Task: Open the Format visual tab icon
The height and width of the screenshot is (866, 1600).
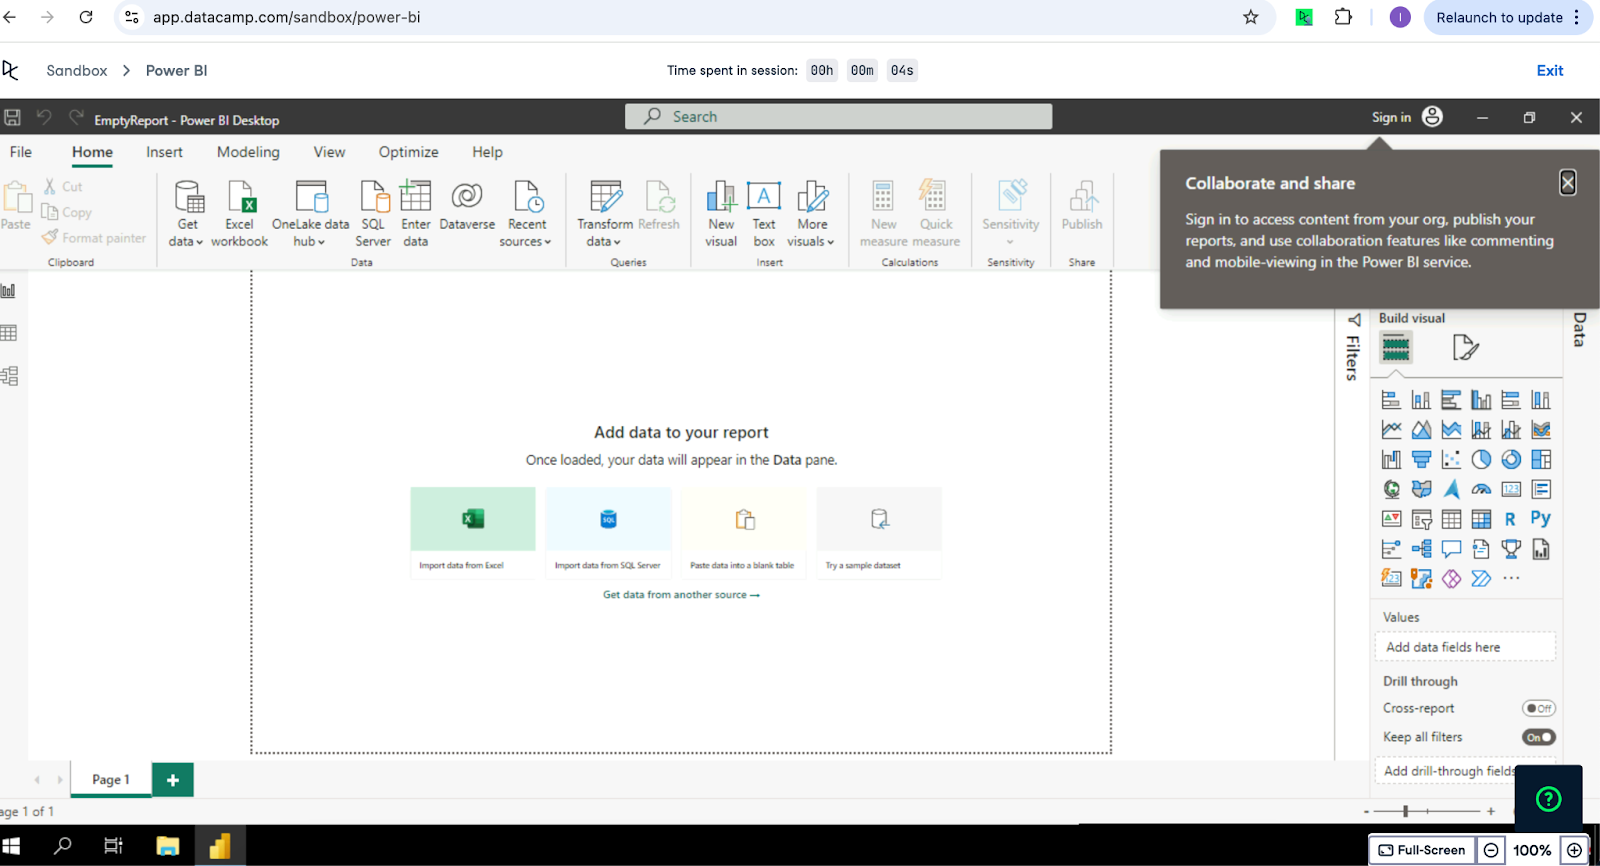Action: [1465, 348]
